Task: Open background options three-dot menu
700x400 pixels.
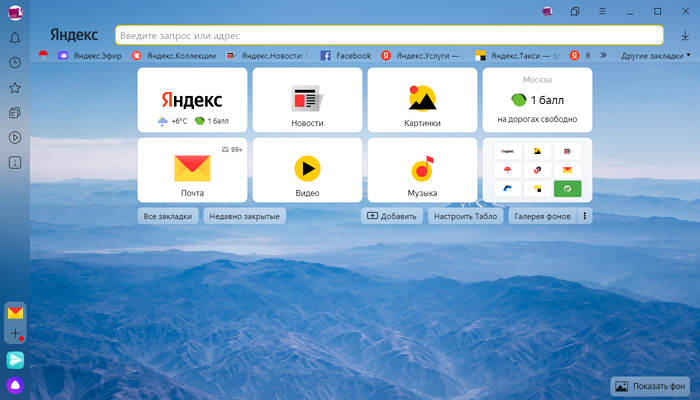Action: pyautogui.click(x=585, y=216)
